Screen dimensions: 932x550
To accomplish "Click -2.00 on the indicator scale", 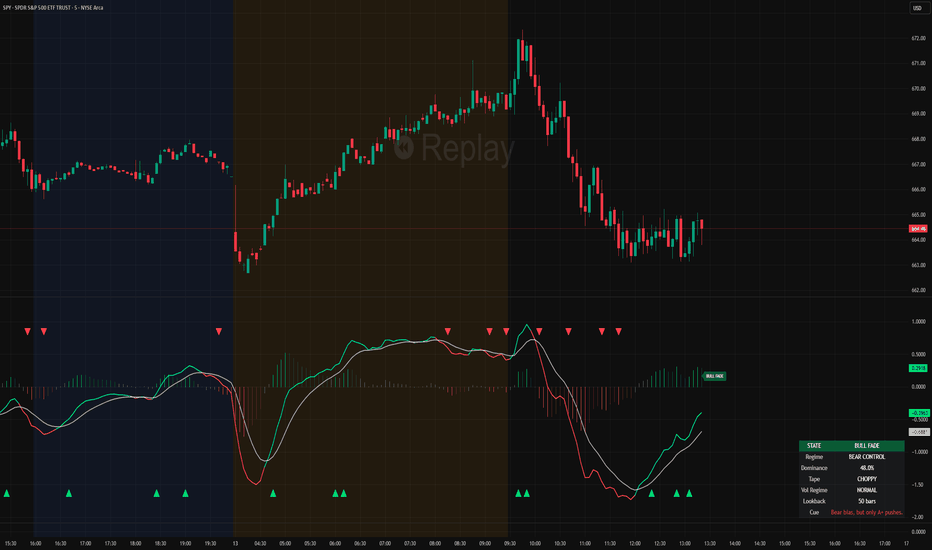I will pyautogui.click(x=918, y=517).
